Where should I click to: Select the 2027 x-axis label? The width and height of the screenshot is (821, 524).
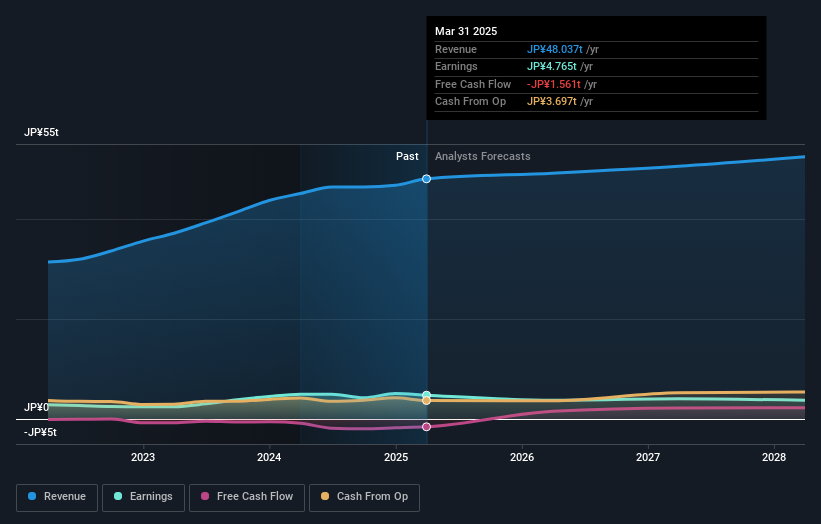(648, 457)
